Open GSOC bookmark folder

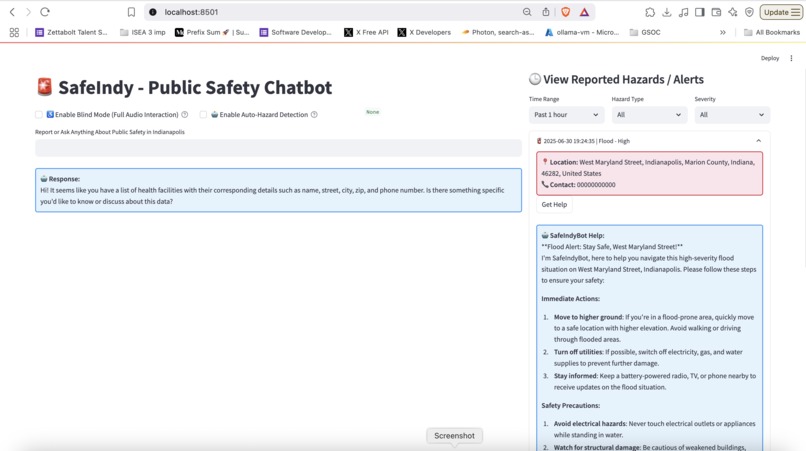pos(645,32)
